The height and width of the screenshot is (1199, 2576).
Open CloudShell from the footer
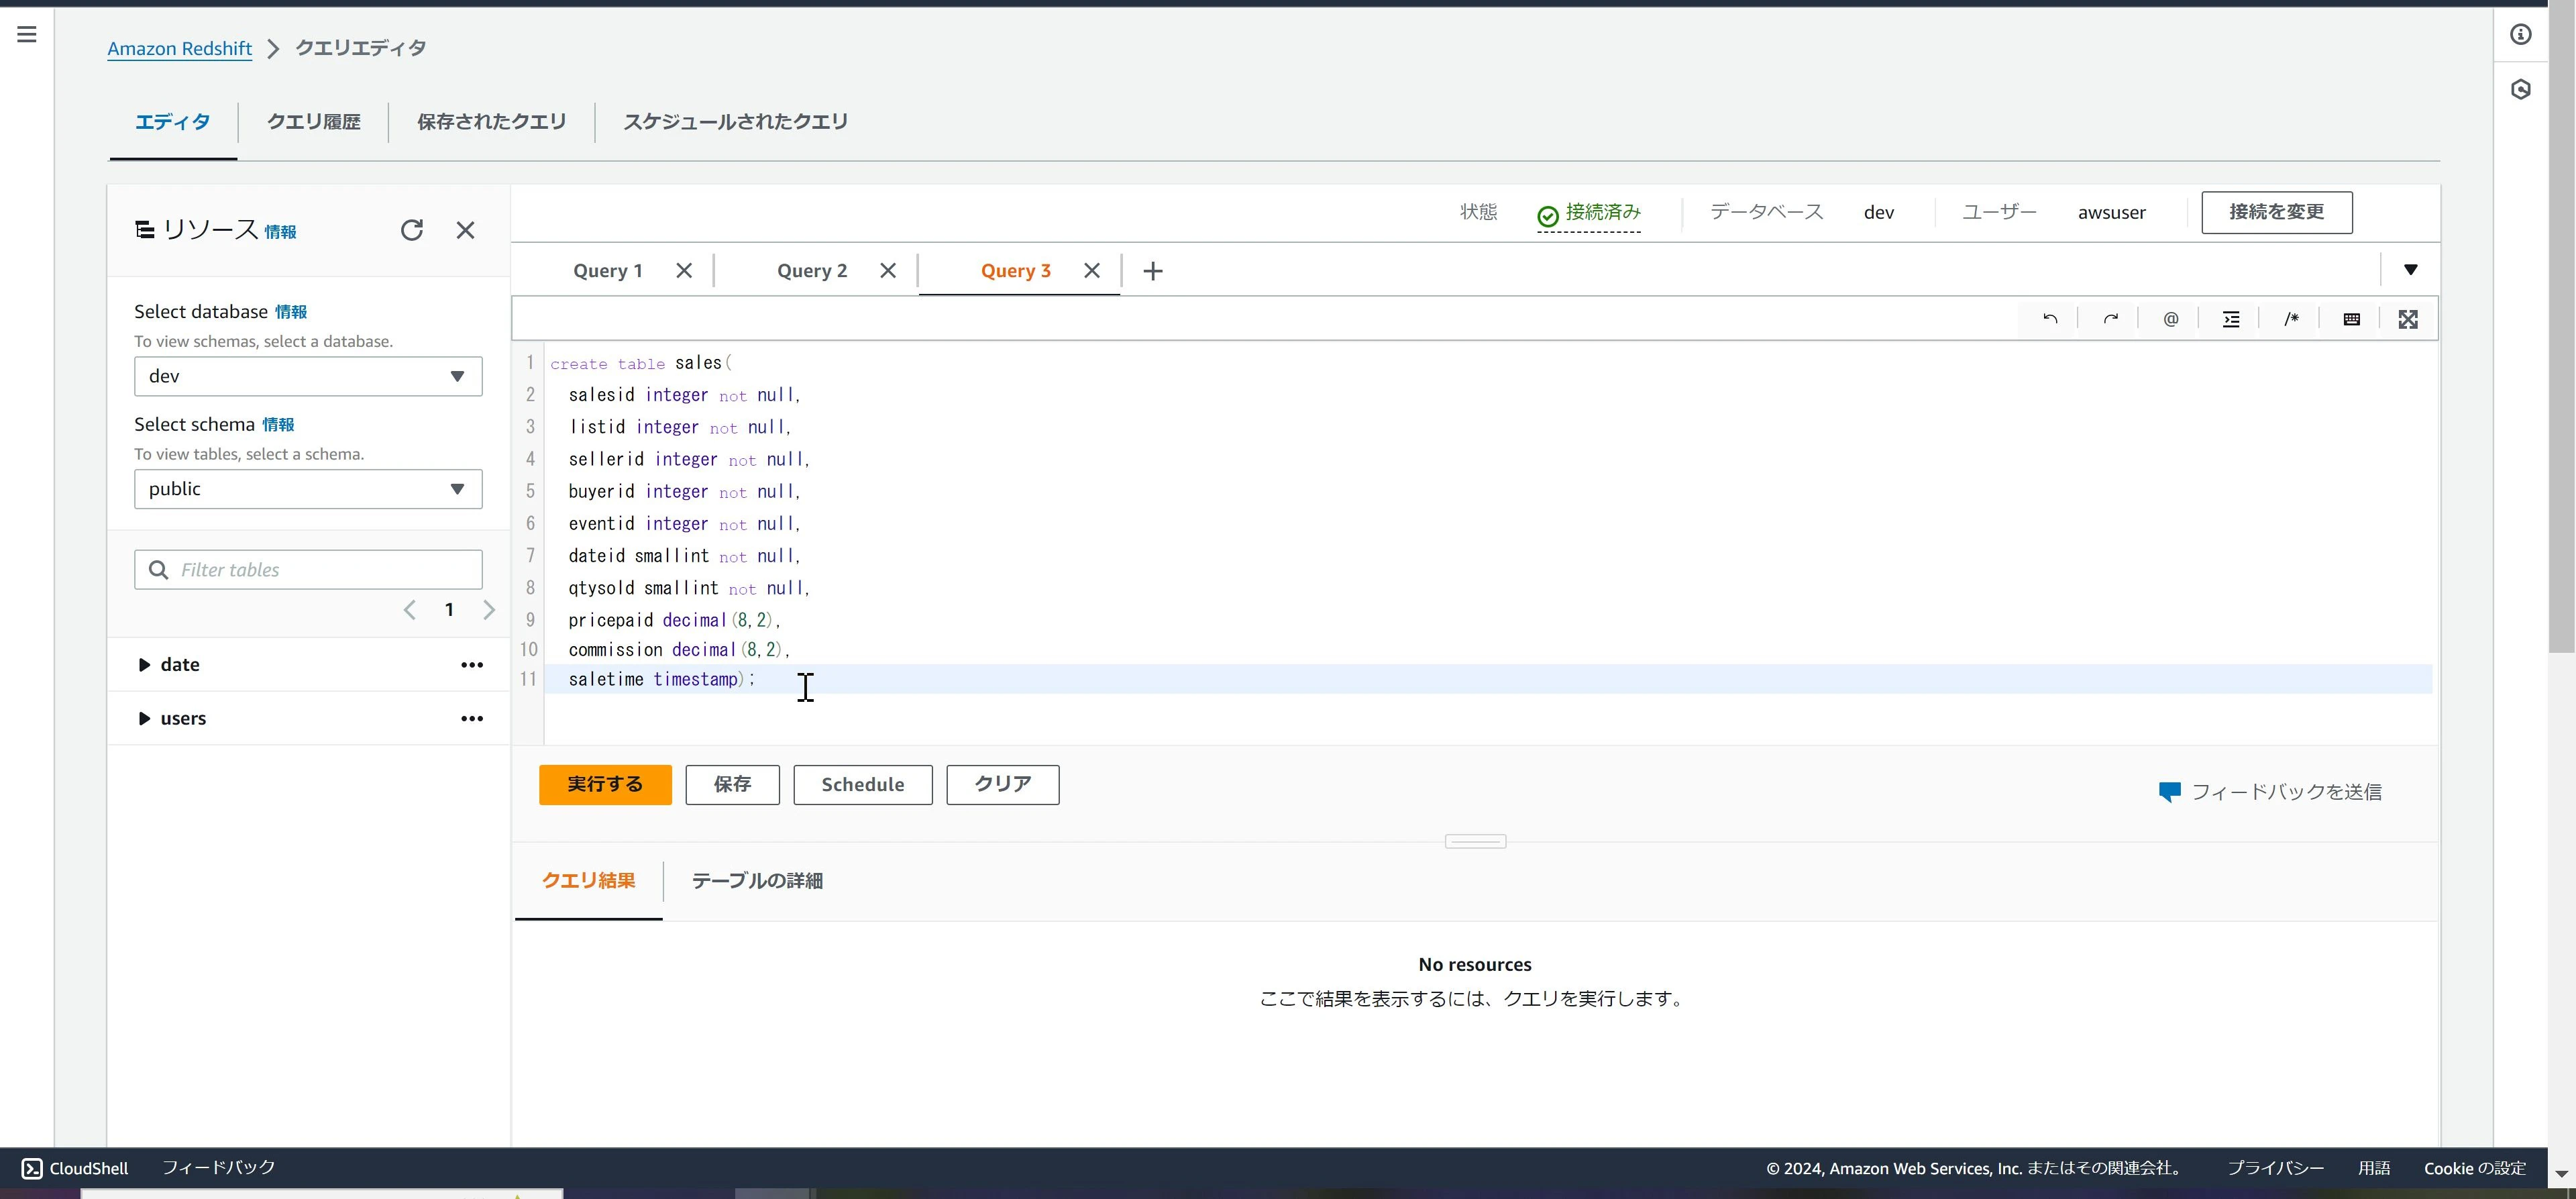coord(75,1168)
